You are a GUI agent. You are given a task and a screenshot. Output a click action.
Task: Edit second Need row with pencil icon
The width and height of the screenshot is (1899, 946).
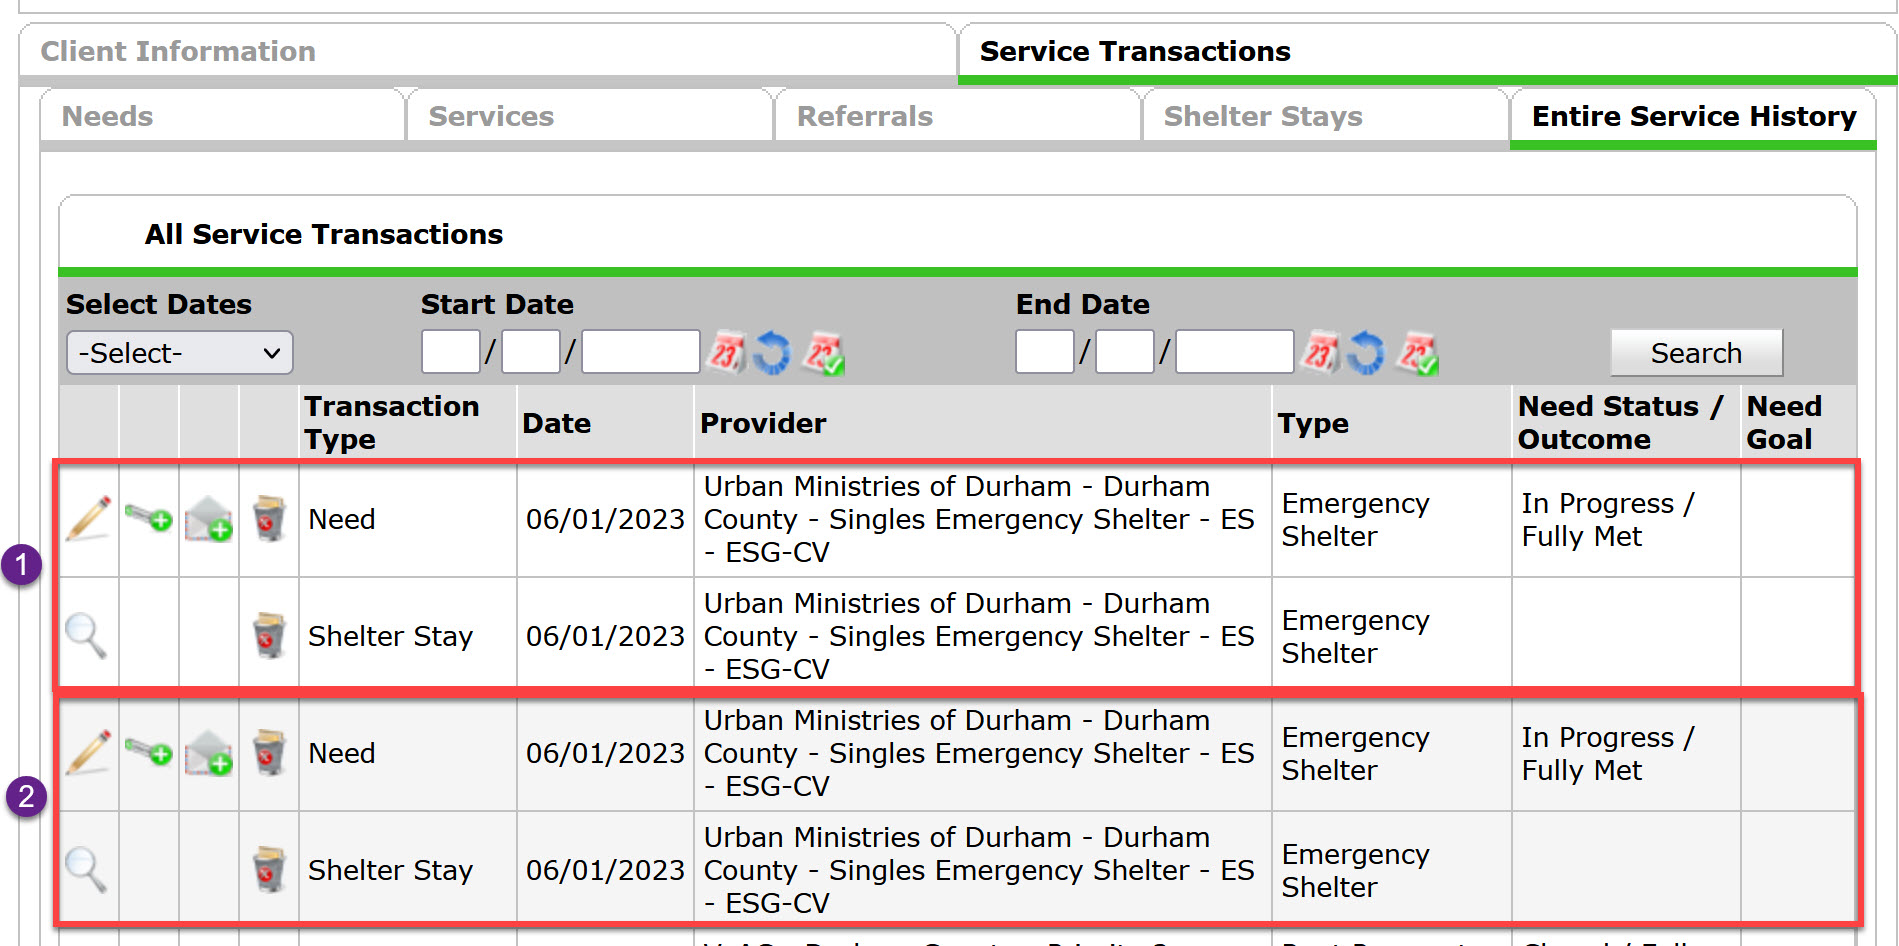pos(88,753)
